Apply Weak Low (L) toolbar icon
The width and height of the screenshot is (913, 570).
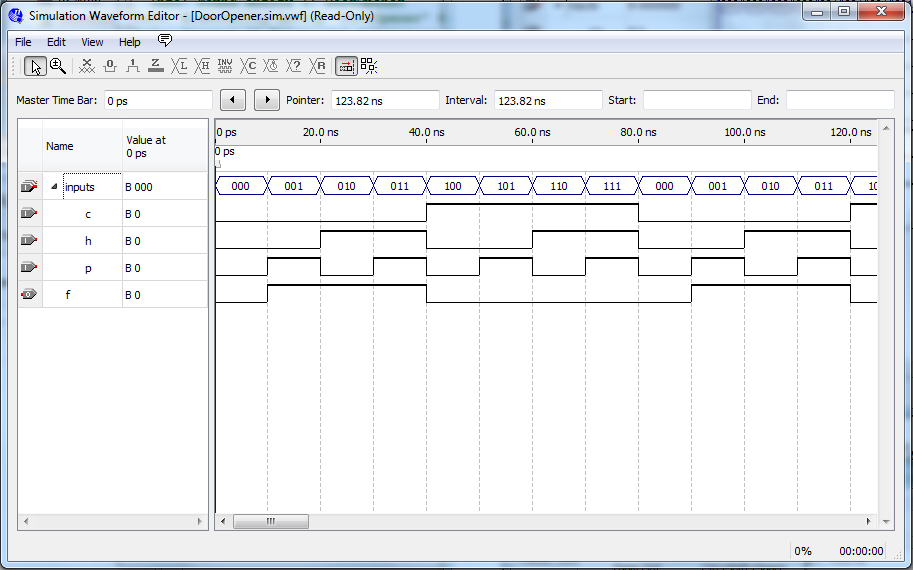click(179, 66)
